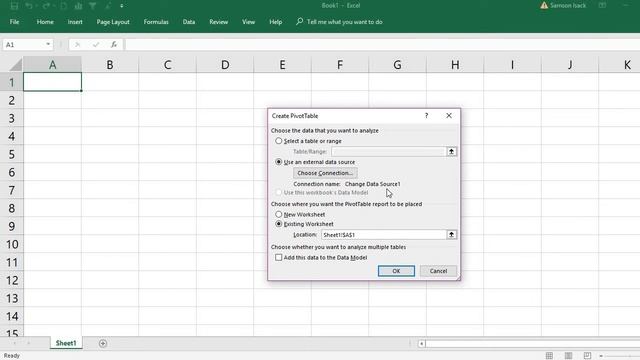Click the Select All corner triangle
Viewport: 640px width, 360px height.
pos(16,65)
